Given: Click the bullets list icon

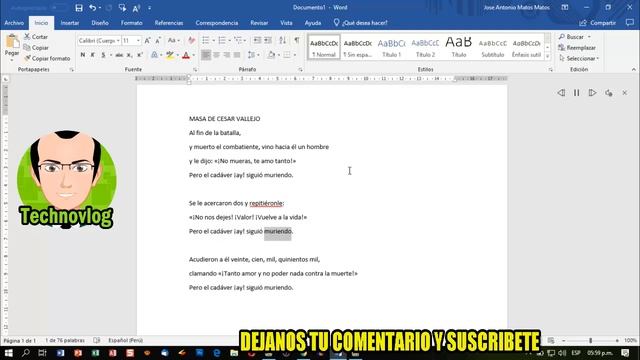Looking at the screenshot, I should (206, 40).
